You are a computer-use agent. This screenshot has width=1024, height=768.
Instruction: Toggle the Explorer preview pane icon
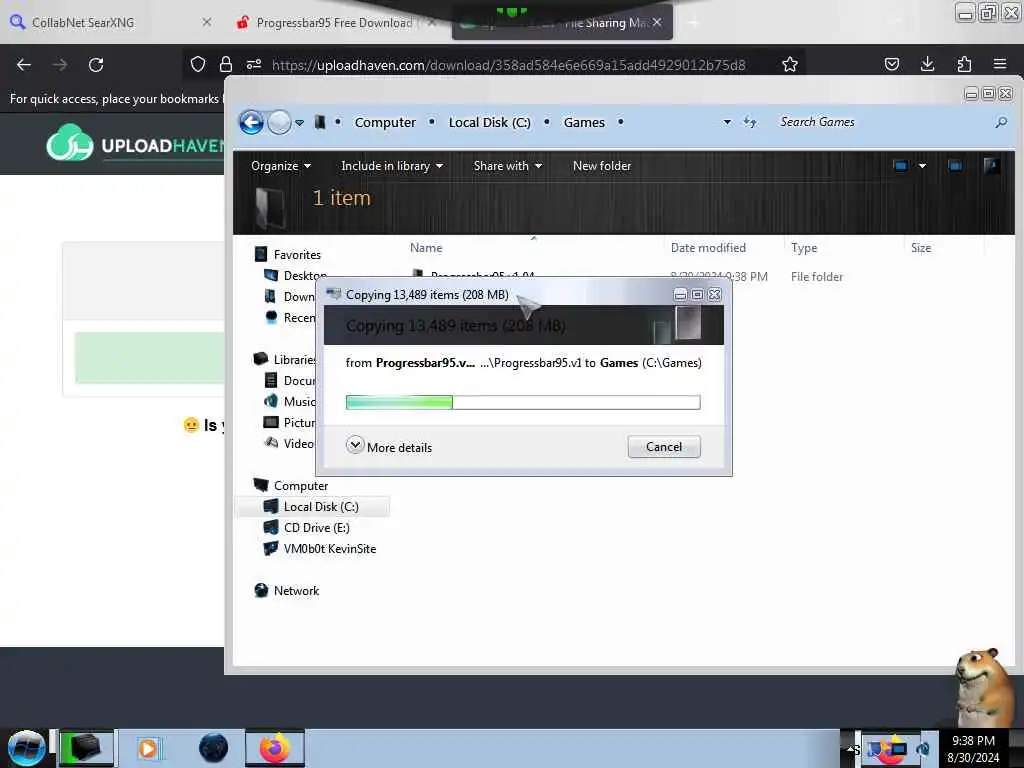955,166
